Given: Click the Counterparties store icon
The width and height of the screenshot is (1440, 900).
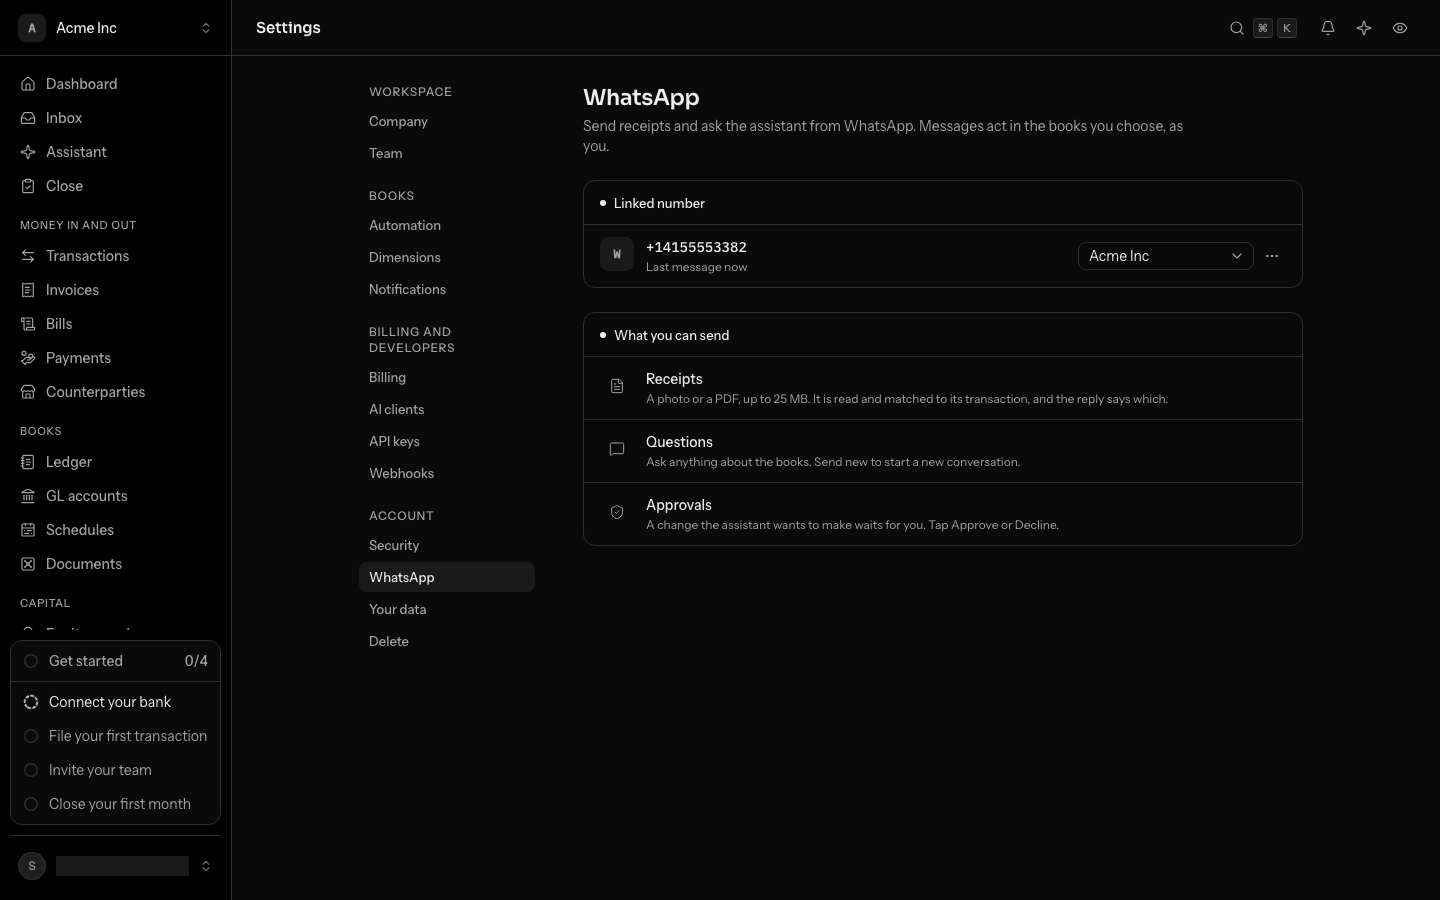Looking at the screenshot, I should (28, 392).
